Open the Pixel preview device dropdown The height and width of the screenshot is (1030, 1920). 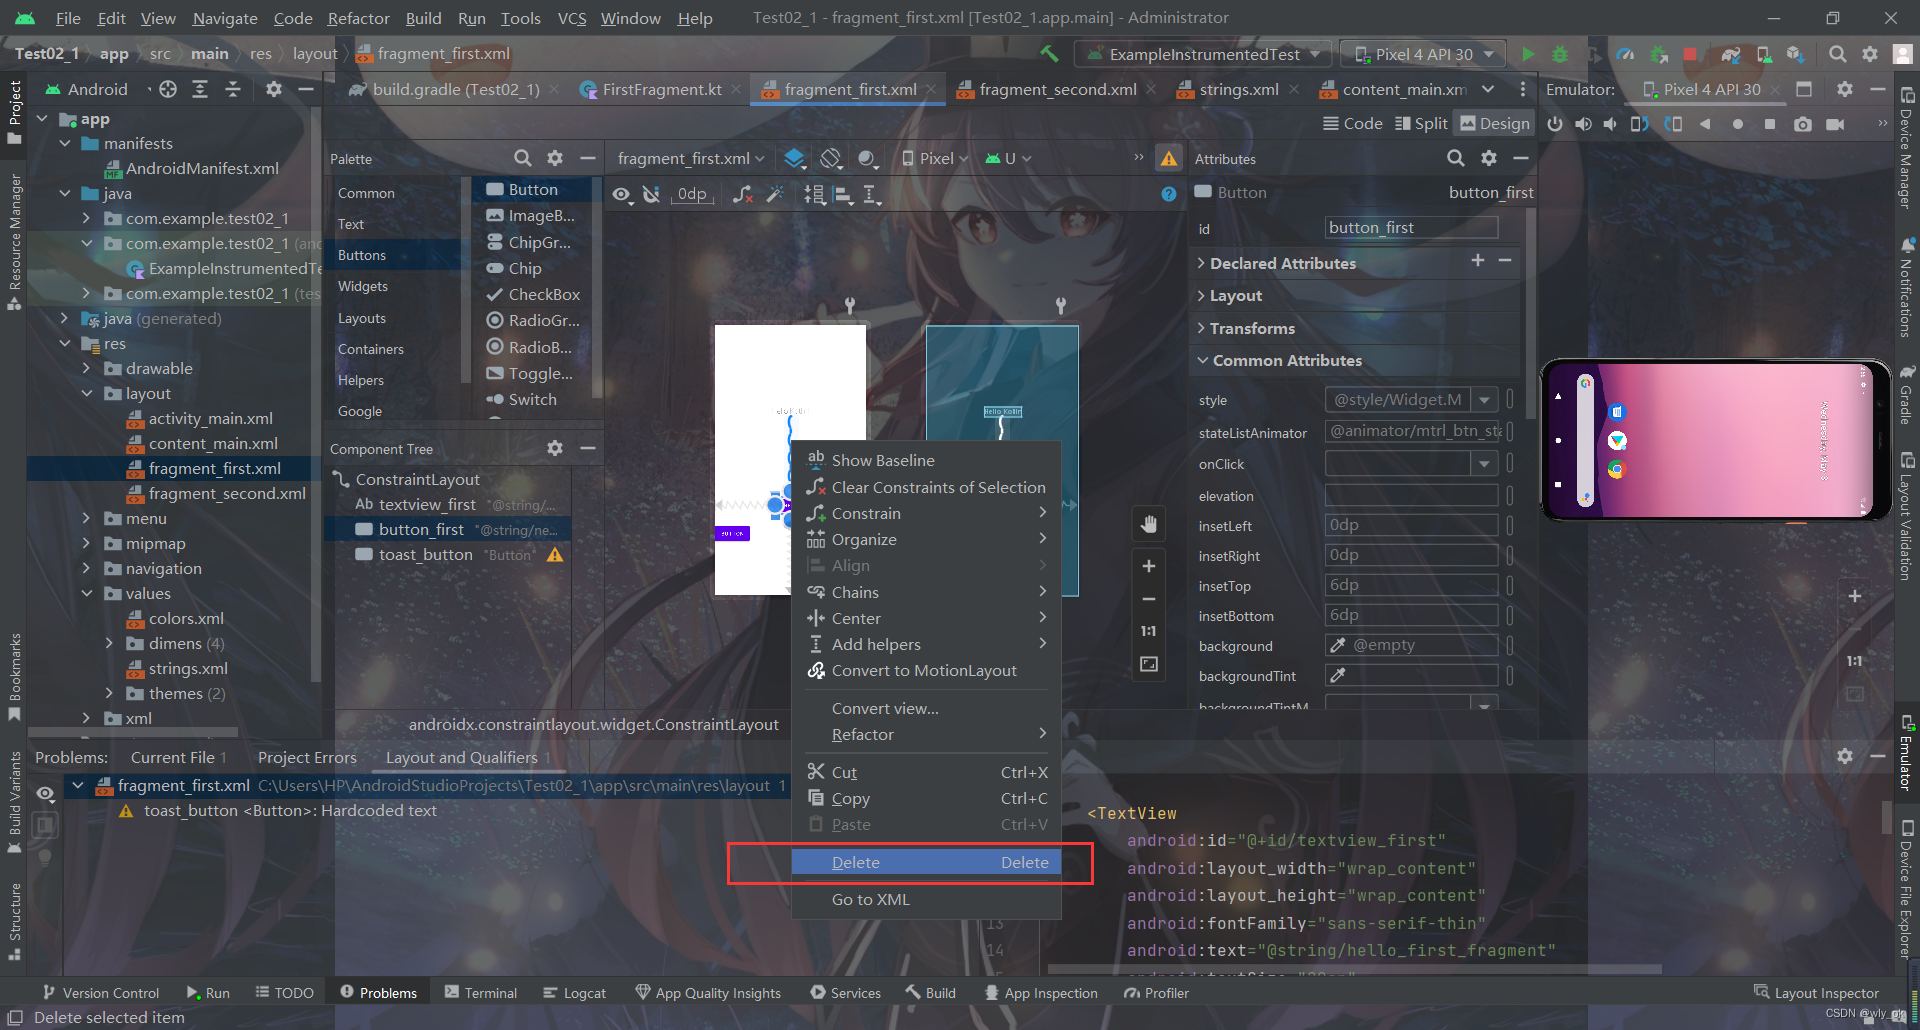pyautogui.click(x=935, y=158)
